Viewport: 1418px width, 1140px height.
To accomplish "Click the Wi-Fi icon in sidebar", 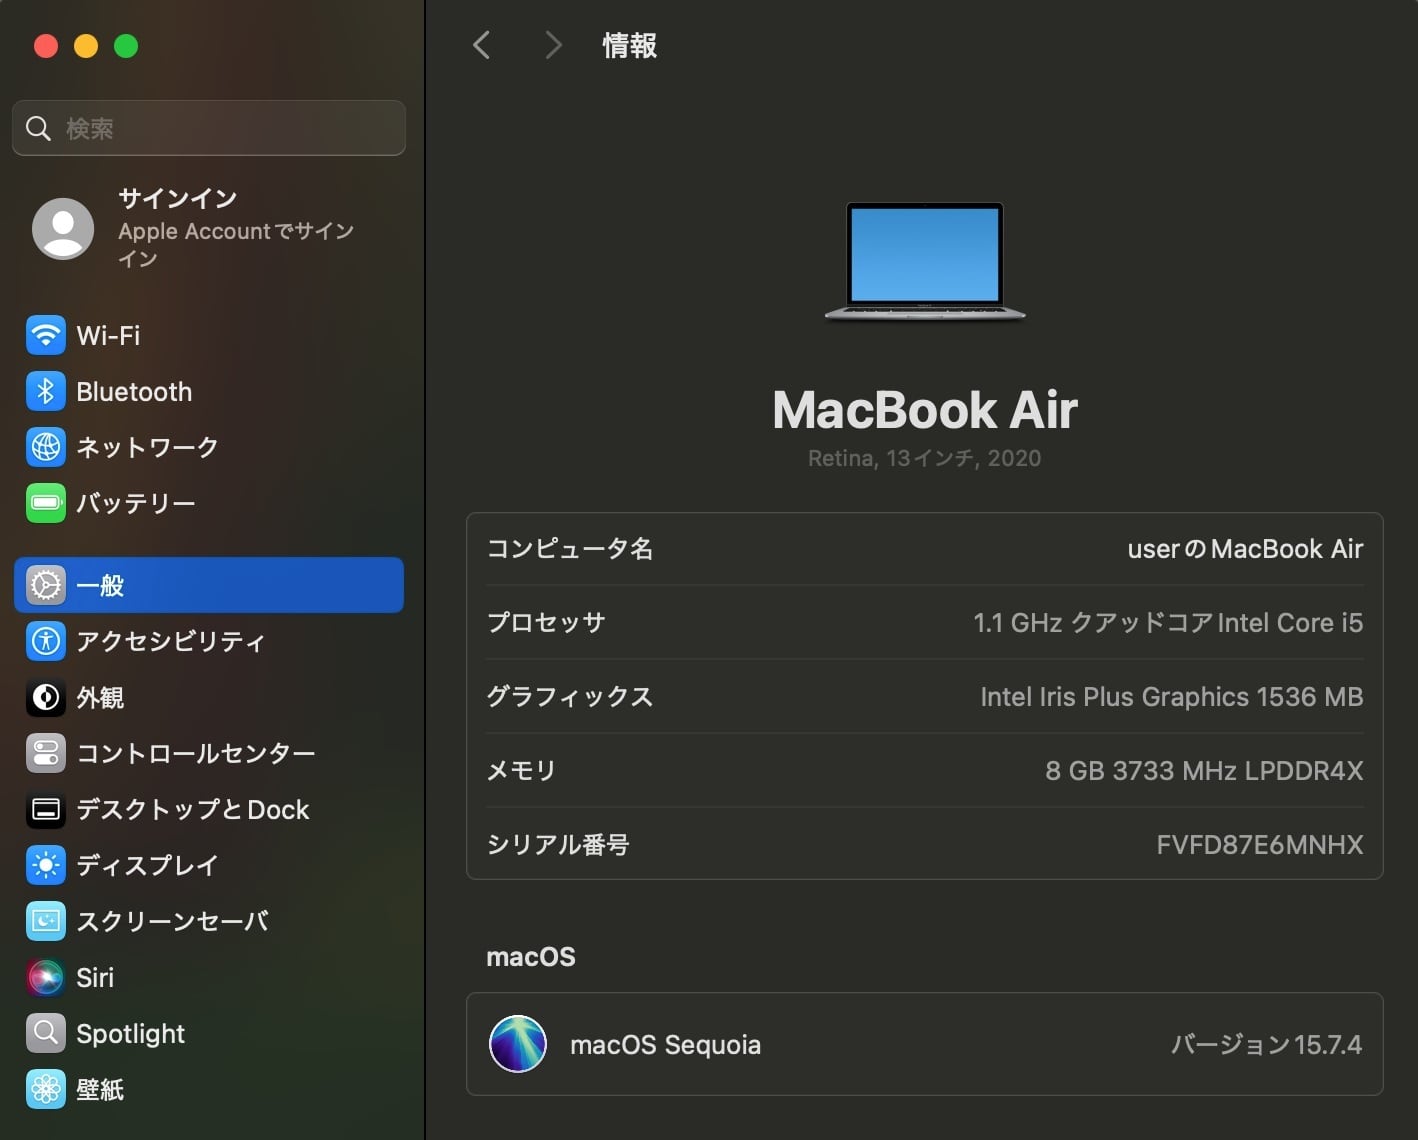I will point(46,335).
